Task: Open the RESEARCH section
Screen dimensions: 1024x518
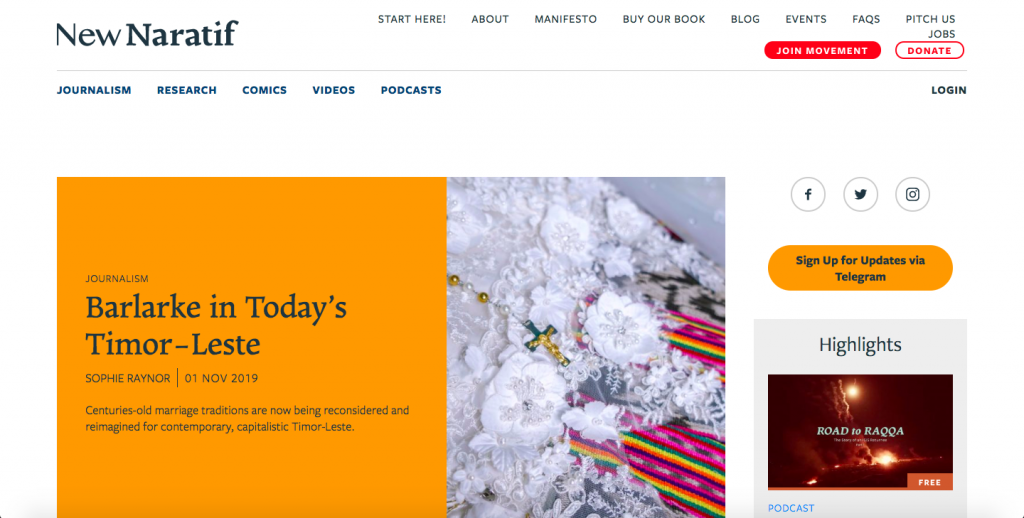Action: click(x=187, y=90)
